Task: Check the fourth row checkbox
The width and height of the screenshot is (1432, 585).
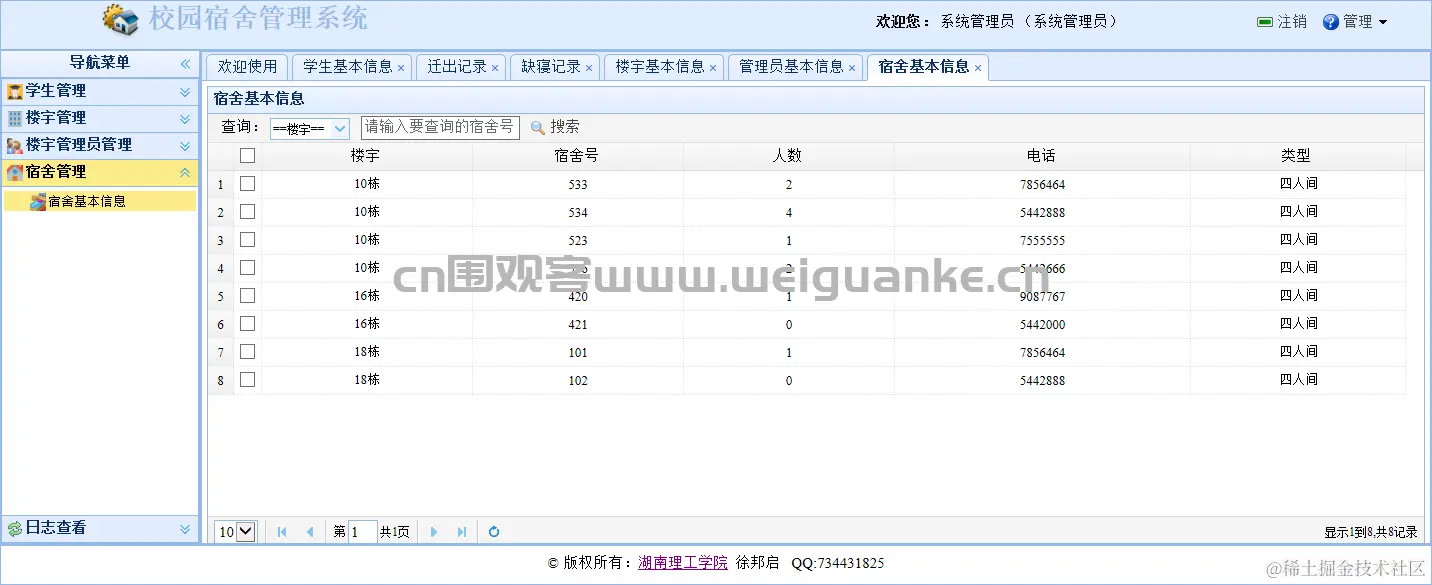Action: [248, 267]
